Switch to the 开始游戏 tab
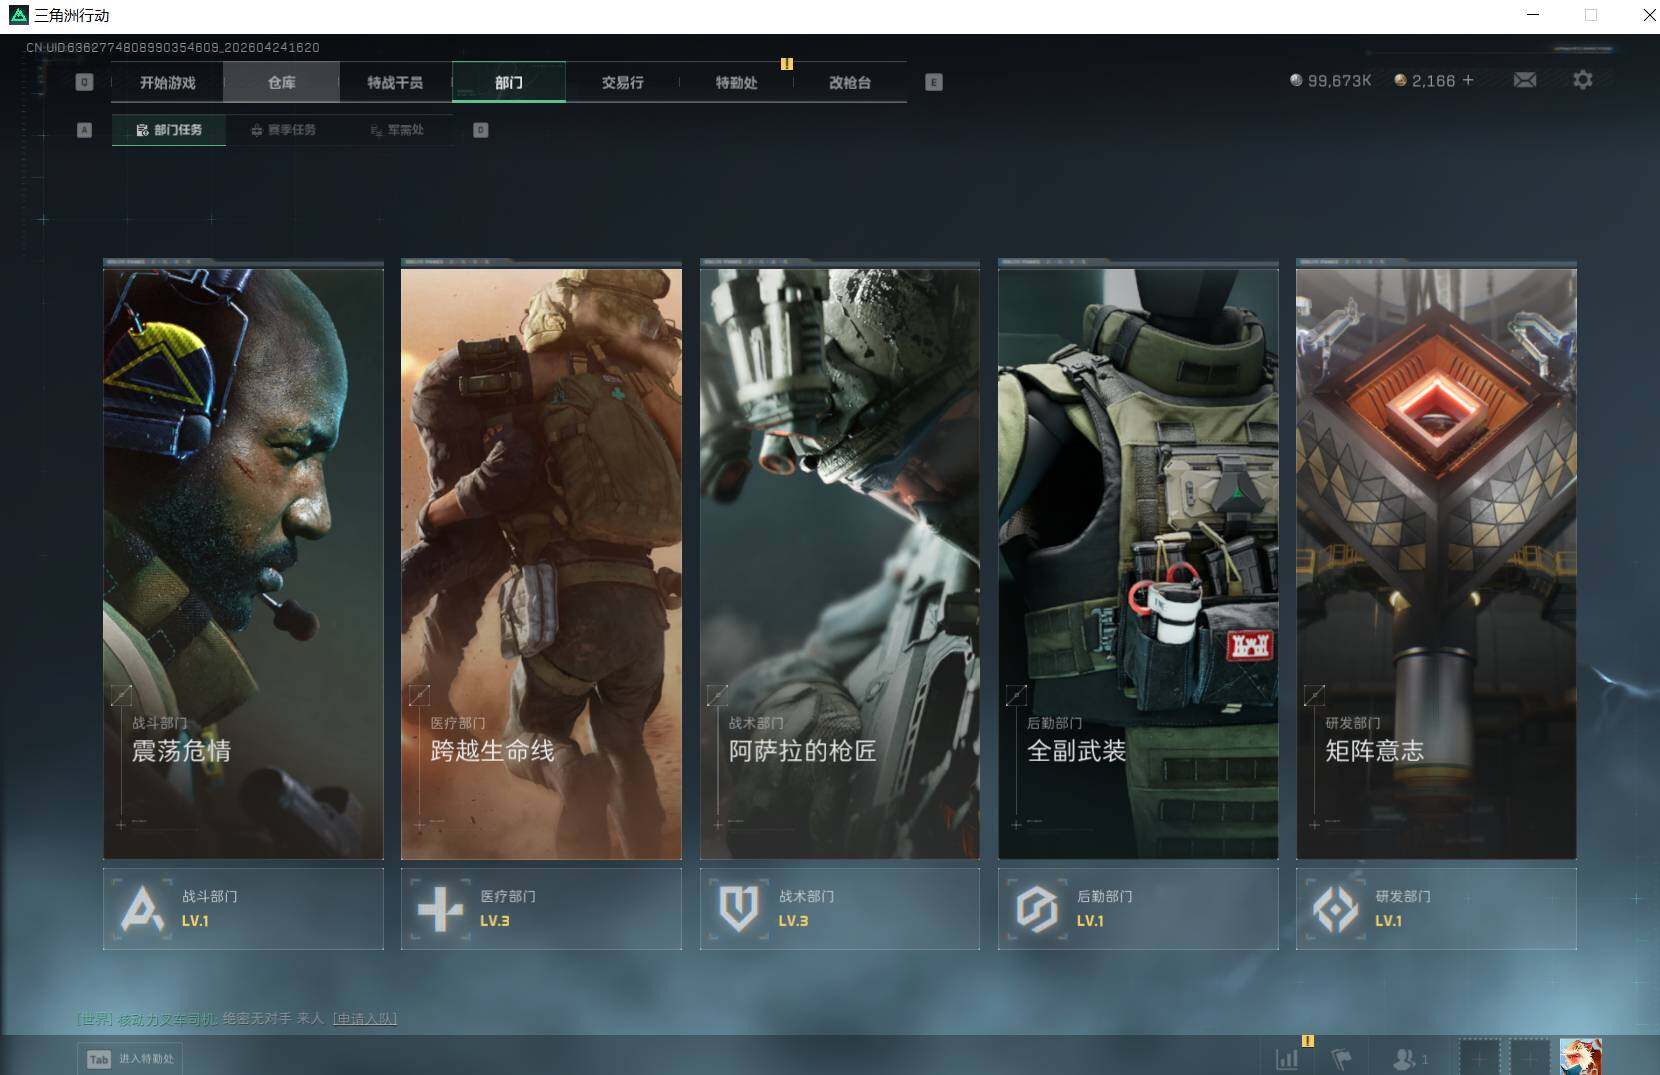The height and width of the screenshot is (1075, 1660). tap(167, 82)
